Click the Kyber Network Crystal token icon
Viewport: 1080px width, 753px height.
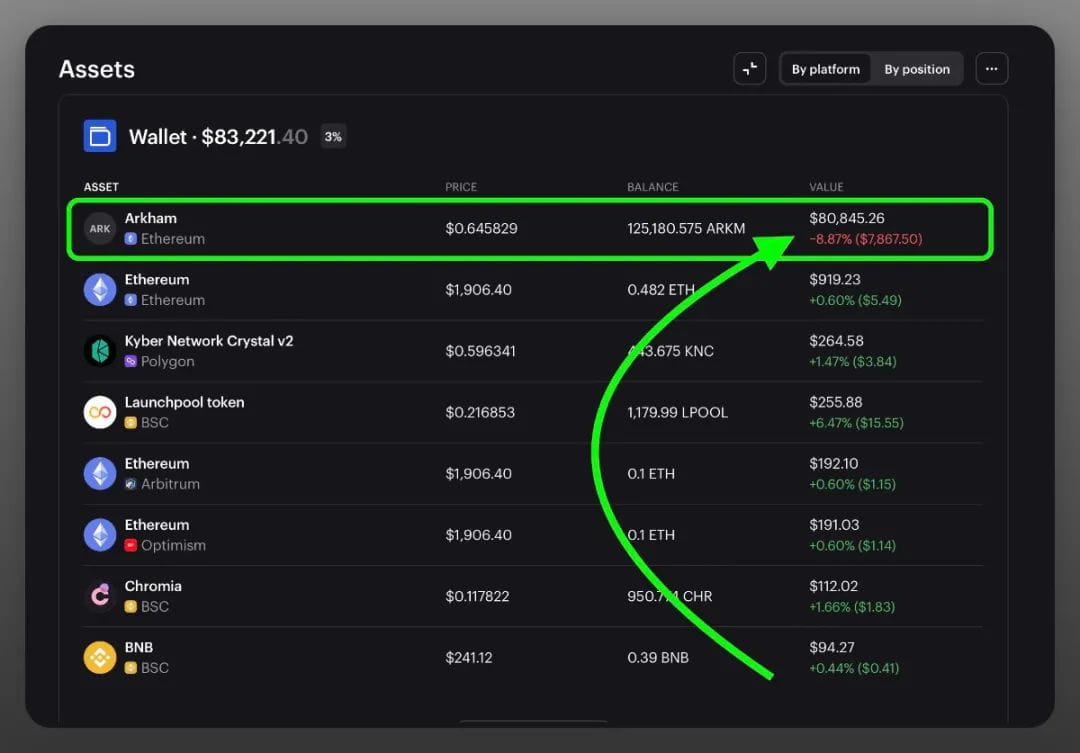(100, 351)
